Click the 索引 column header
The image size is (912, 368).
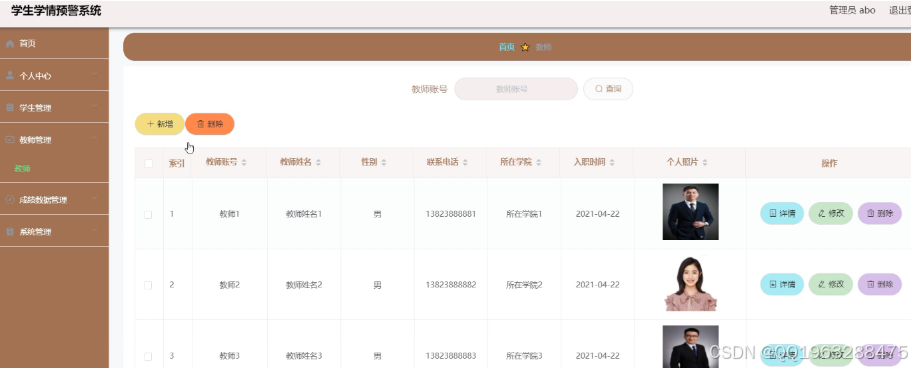tap(177, 163)
